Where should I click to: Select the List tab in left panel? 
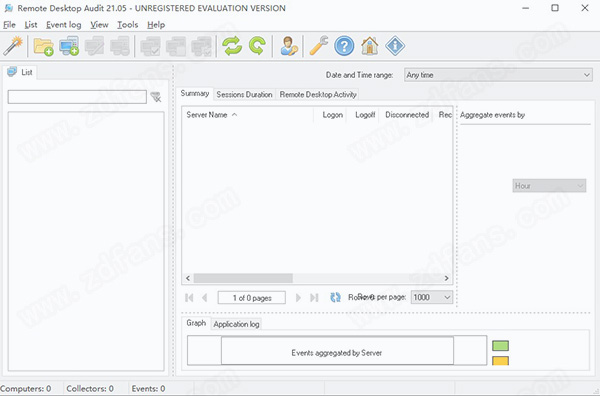(20, 72)
